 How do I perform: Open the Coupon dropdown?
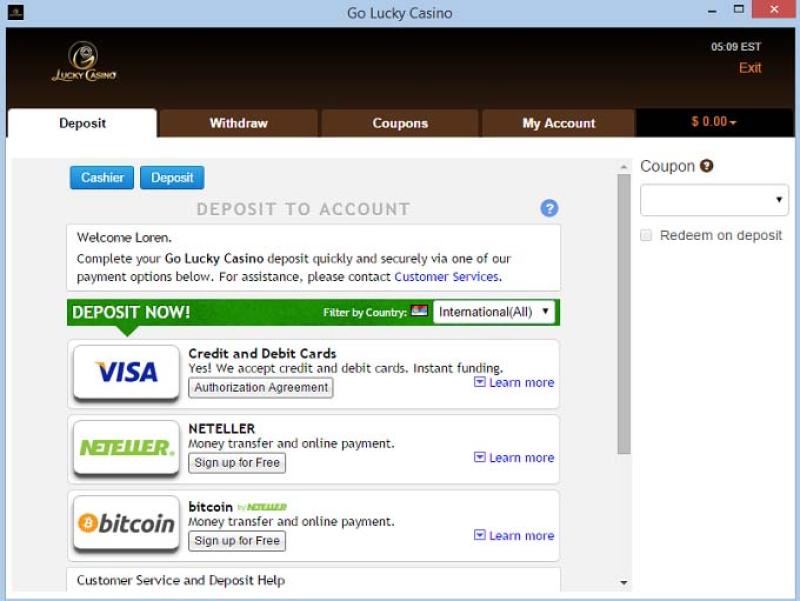click(x=714, y=200)
